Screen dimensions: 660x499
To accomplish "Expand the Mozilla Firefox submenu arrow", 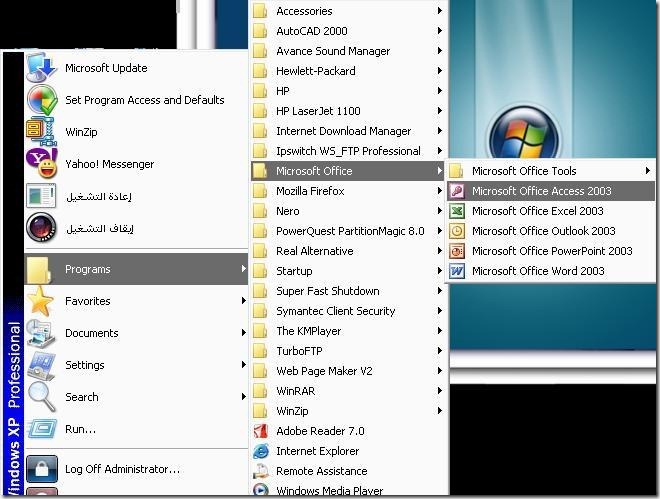I will pos(439,191).
